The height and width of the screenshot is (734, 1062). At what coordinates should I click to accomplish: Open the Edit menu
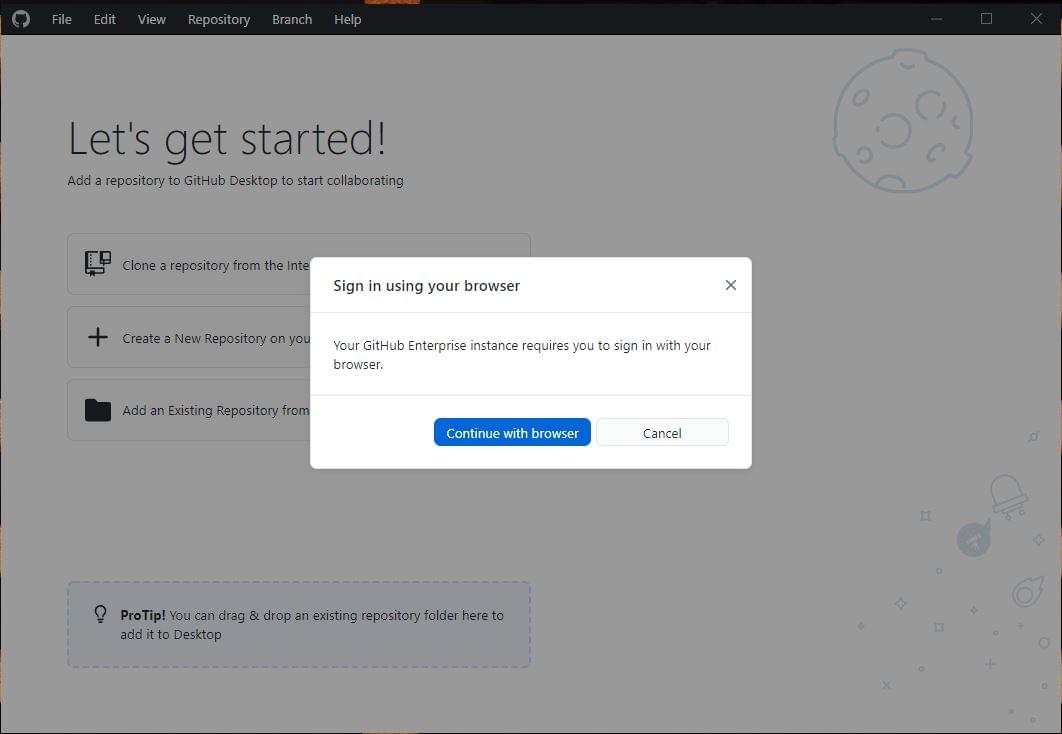pos(104,20)
